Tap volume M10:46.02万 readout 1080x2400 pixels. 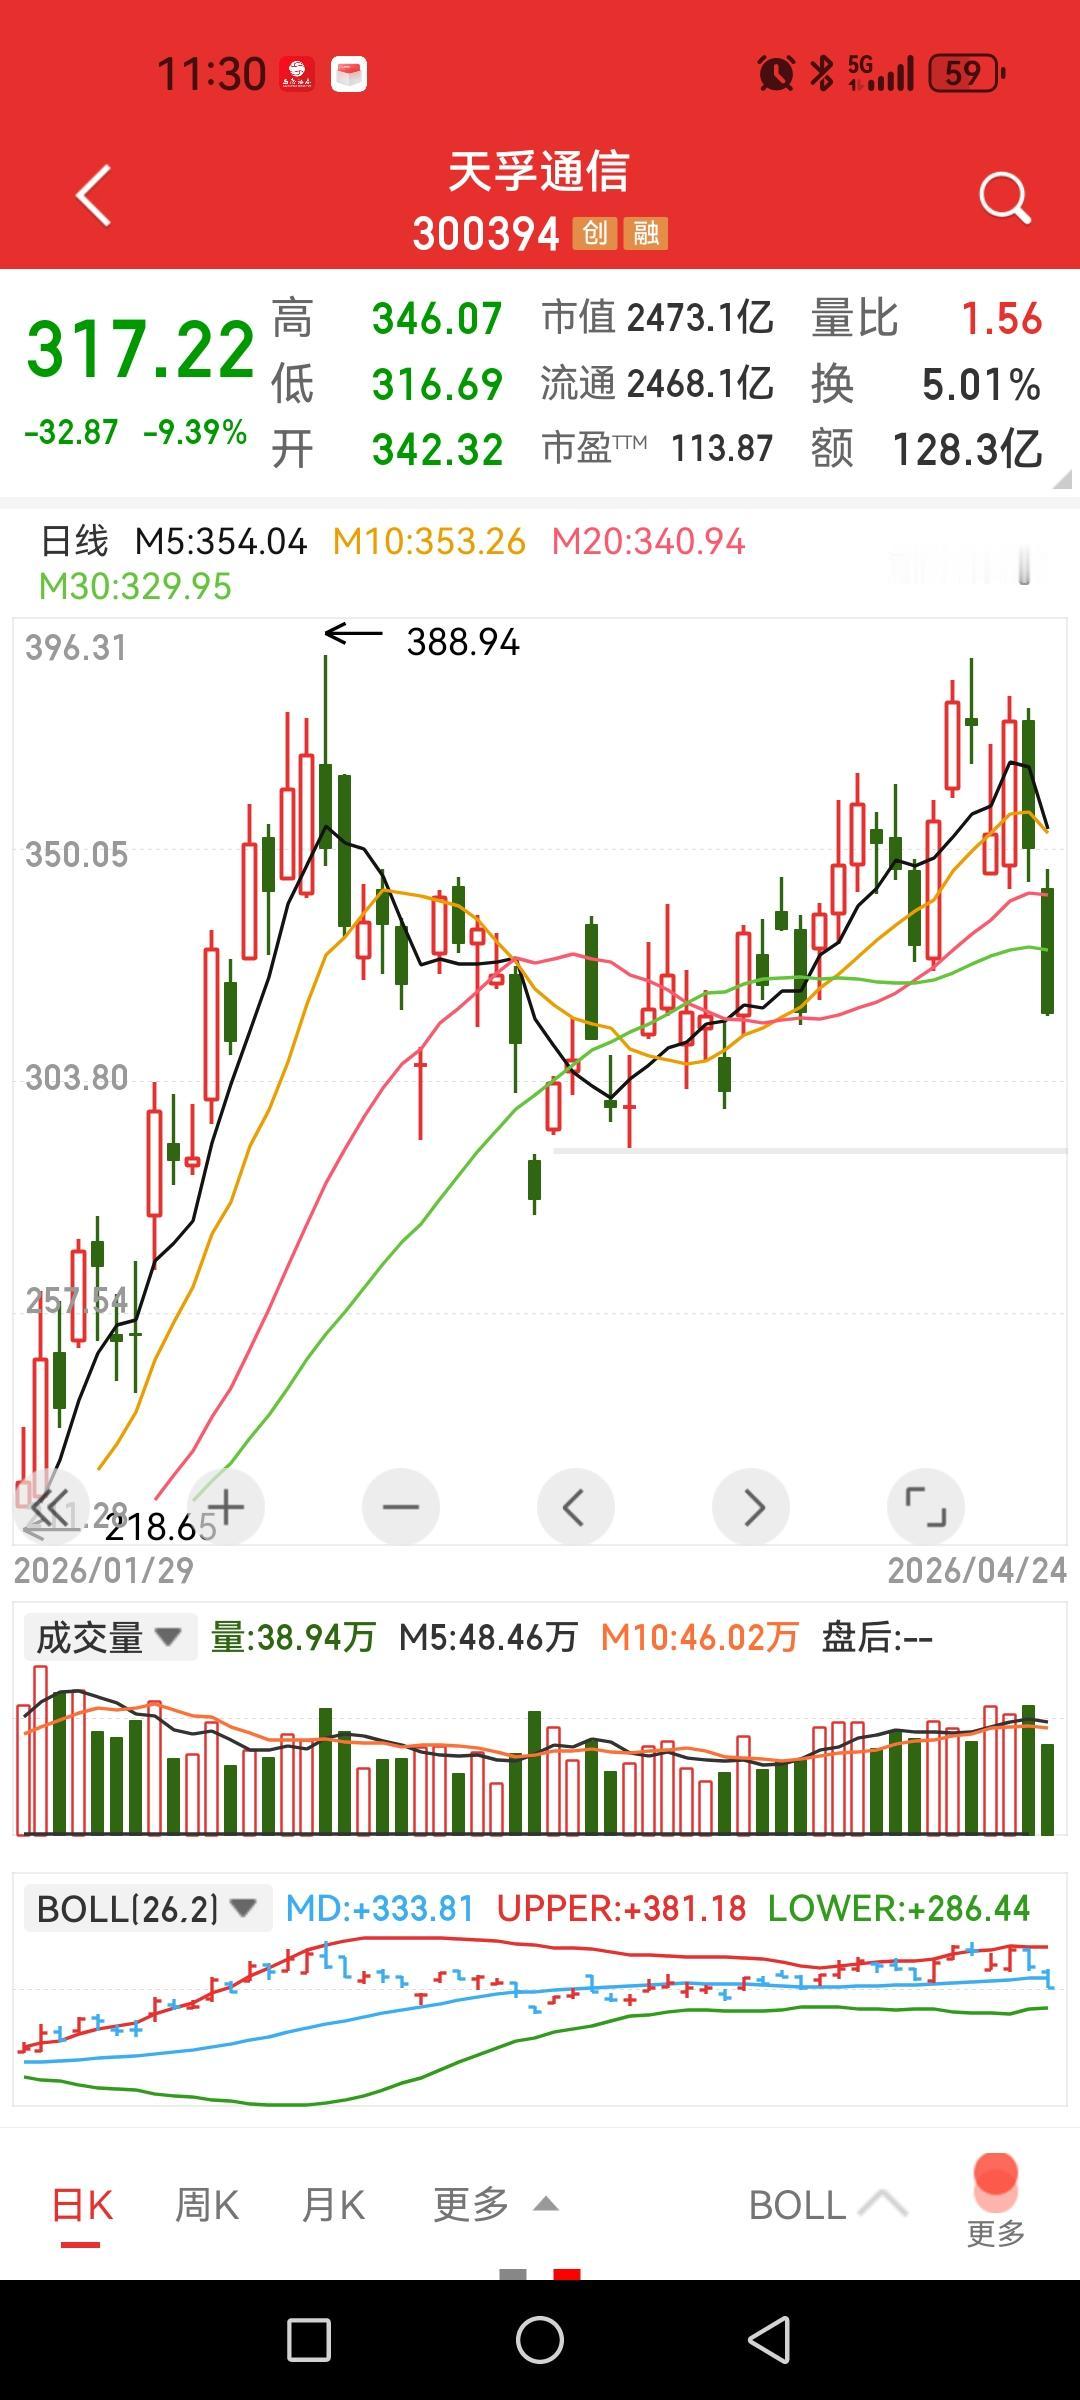pyautogui.click(x=699, y=1637)
